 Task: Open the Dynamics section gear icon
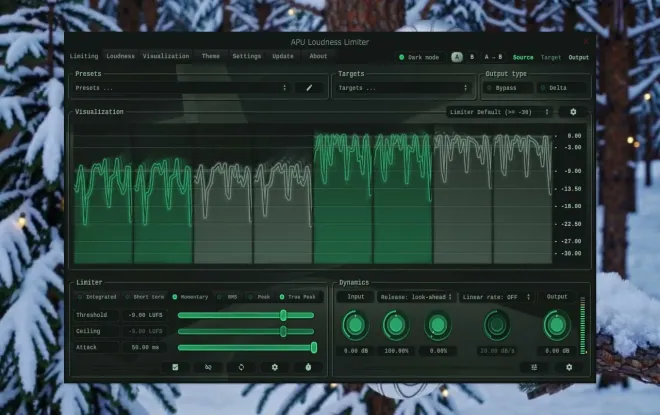pyautogui.click(x=569, y=367)
